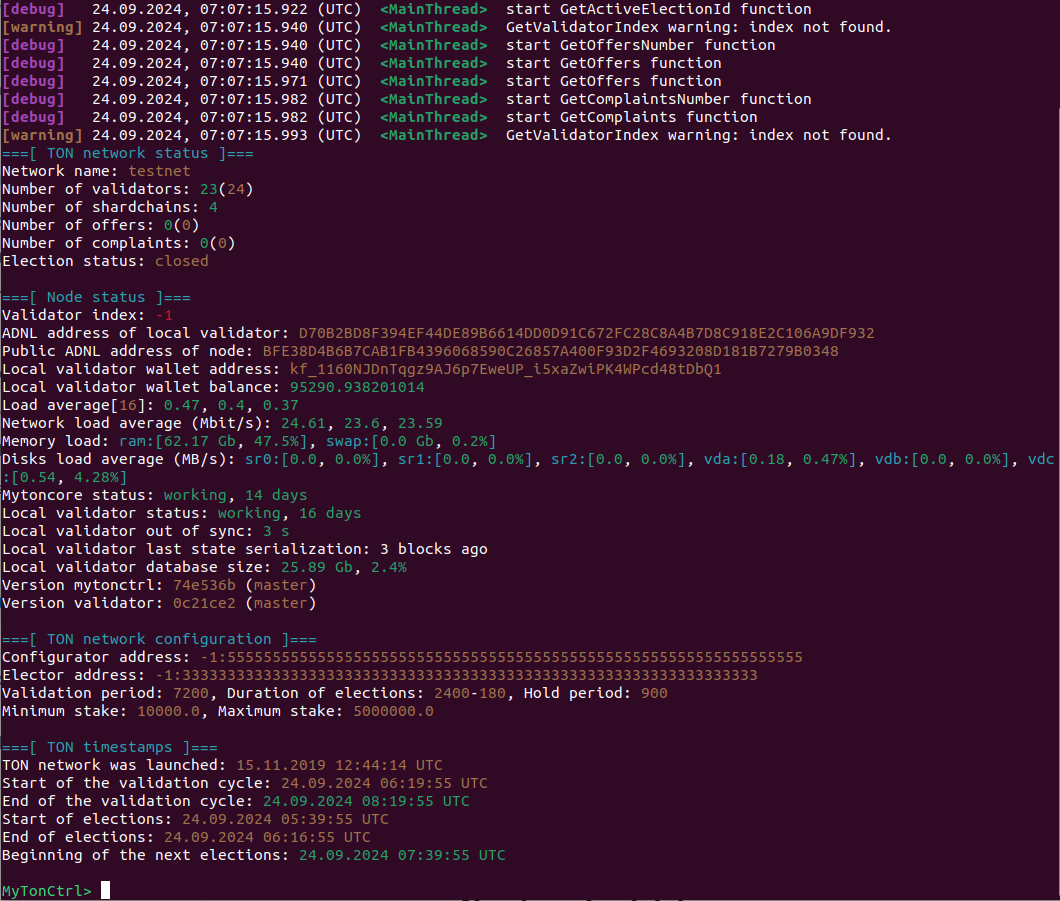Screen dimensions: 1060x901
Task: Click the MyTonCtrl command prompt
Action: pos(47,890)
